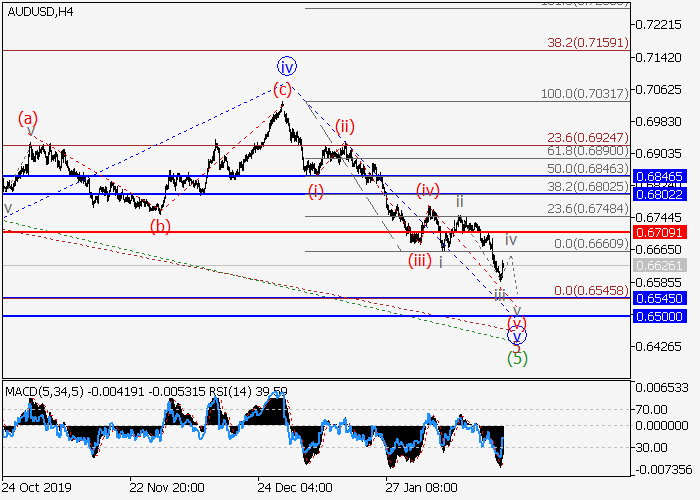Select the red (ii) wave label
The width and height of the screenshot is (700, 500).
345,126
